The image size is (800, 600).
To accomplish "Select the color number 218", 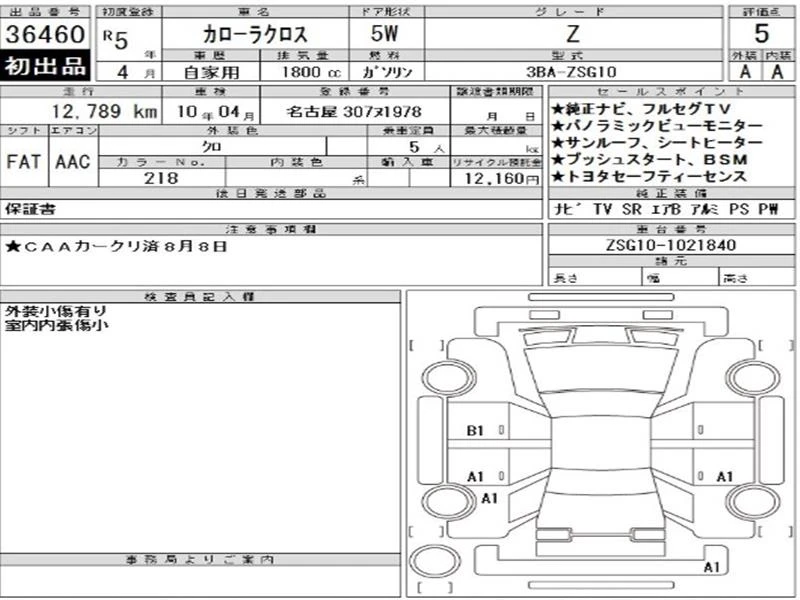I will (x=161, y=178).
